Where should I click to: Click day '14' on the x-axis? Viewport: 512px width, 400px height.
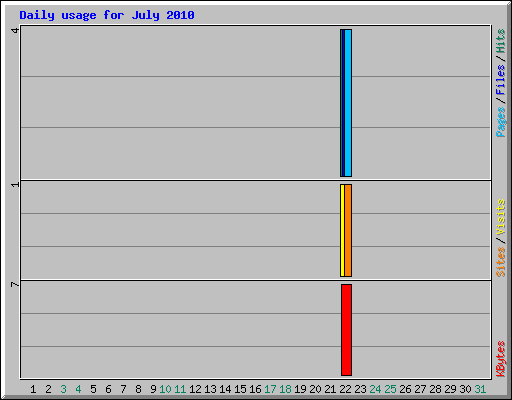(x=225, y=389)
